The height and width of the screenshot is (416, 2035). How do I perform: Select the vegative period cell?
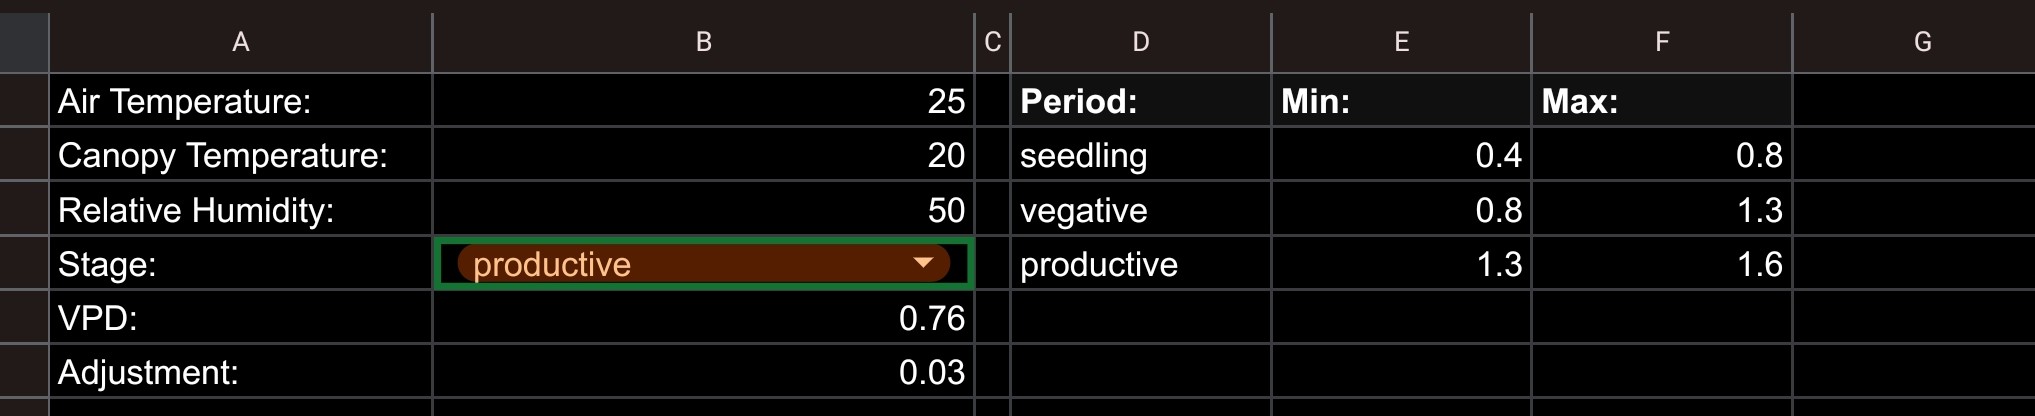[1140, 210]
